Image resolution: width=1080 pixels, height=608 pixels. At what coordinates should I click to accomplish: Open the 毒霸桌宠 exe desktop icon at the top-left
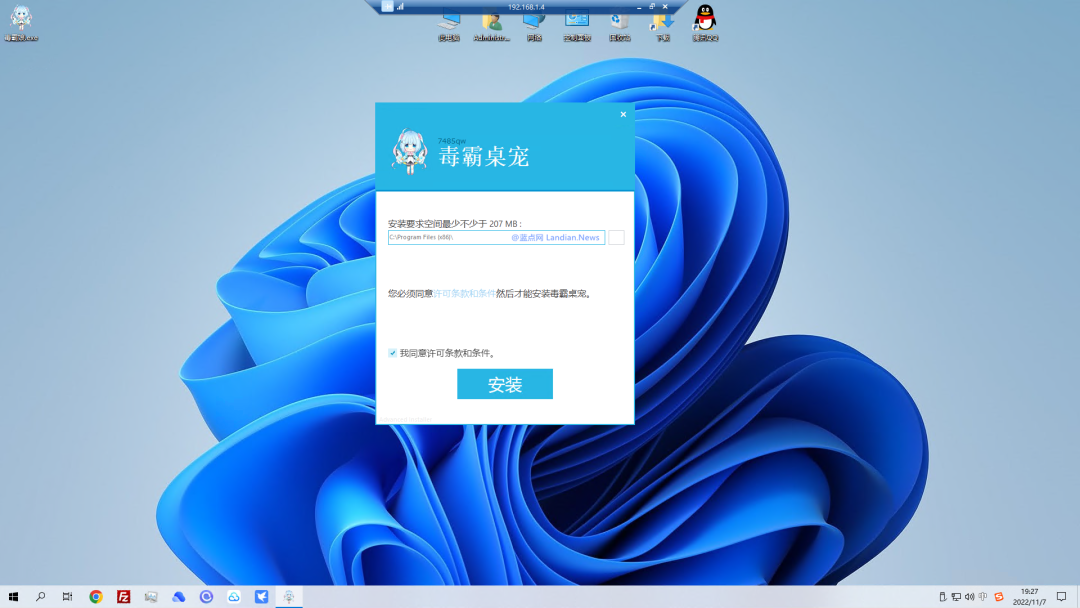[21, 23]
